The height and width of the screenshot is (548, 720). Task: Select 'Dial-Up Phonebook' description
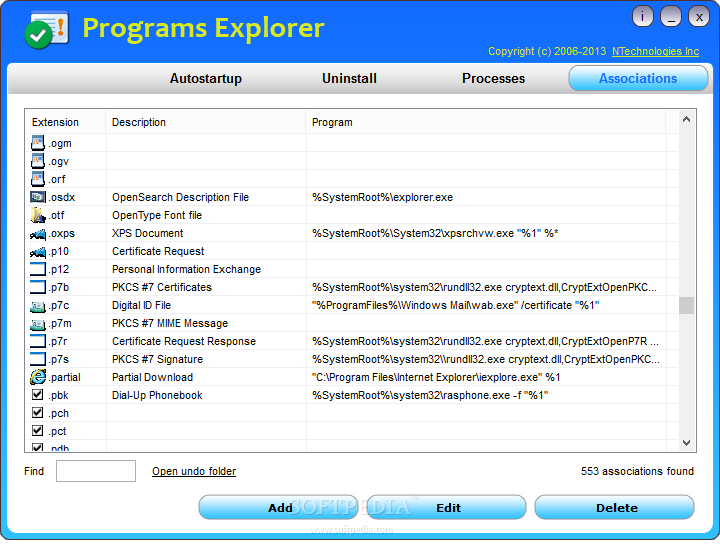(x=157, y=395)
